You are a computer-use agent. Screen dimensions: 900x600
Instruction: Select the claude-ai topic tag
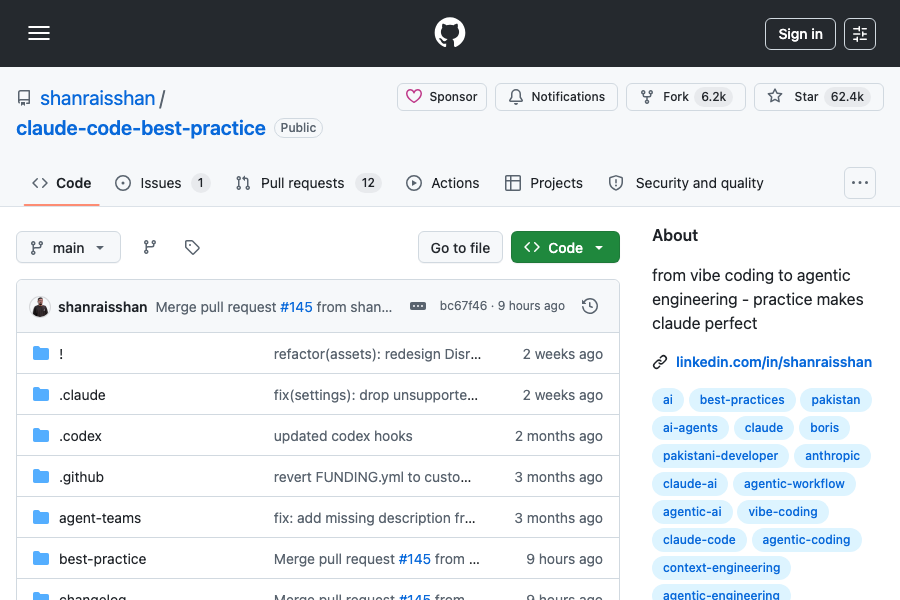690,484
